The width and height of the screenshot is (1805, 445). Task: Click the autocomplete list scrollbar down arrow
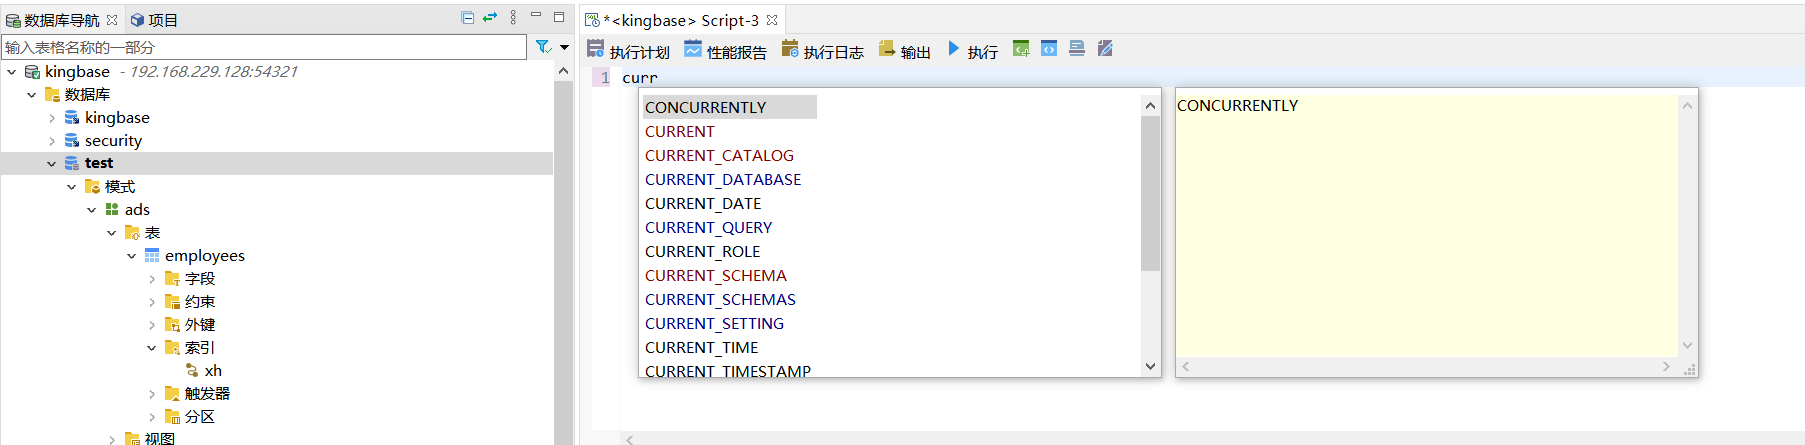[1150, 366]
